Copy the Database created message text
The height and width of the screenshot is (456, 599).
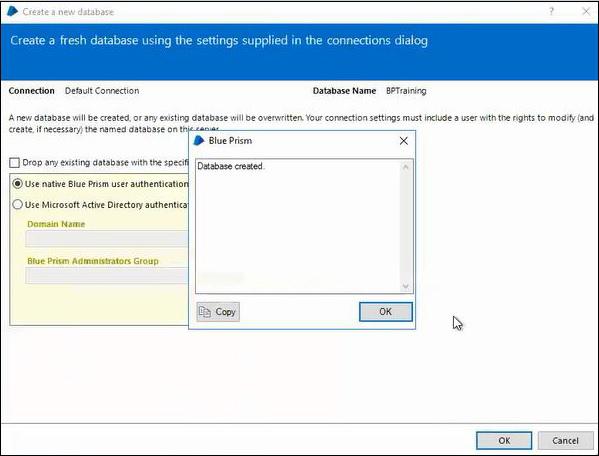(218, 312)
